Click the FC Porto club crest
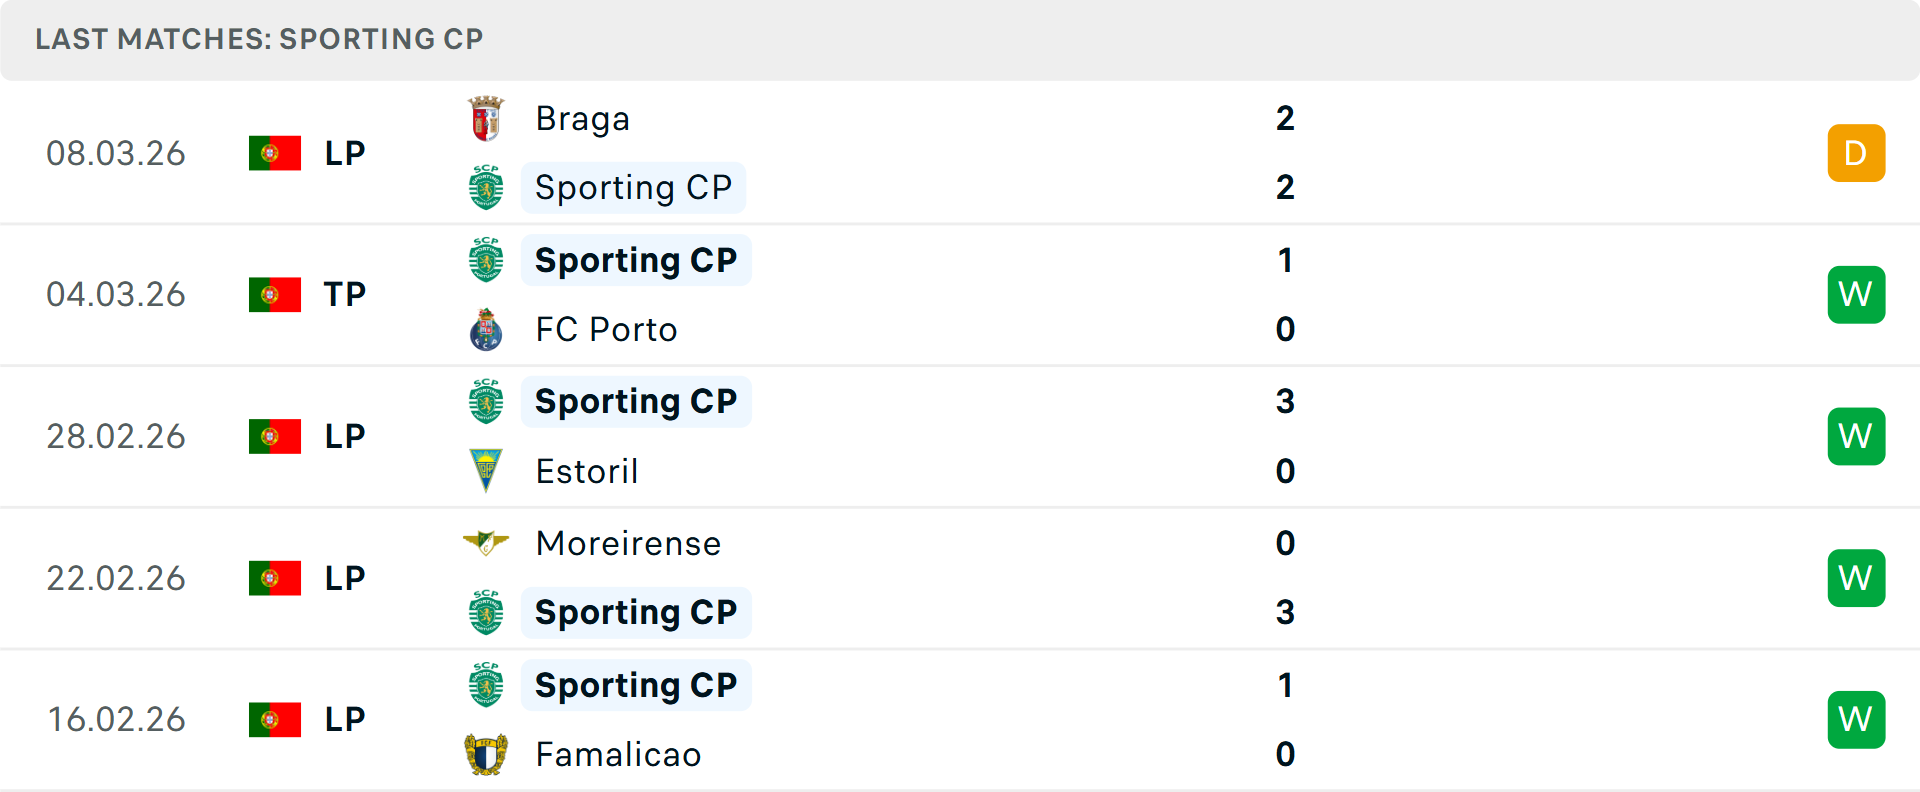This screenshot has height=792, width=1920. tap(486, 330)
